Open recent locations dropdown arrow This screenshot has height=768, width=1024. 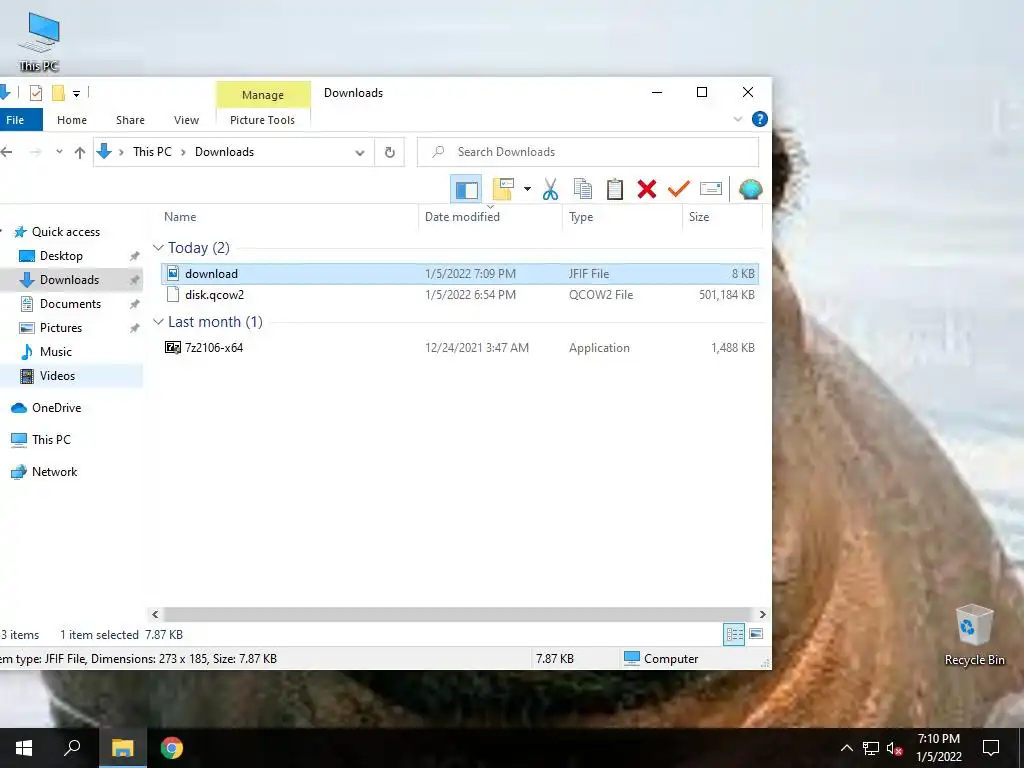coord(59,152)
